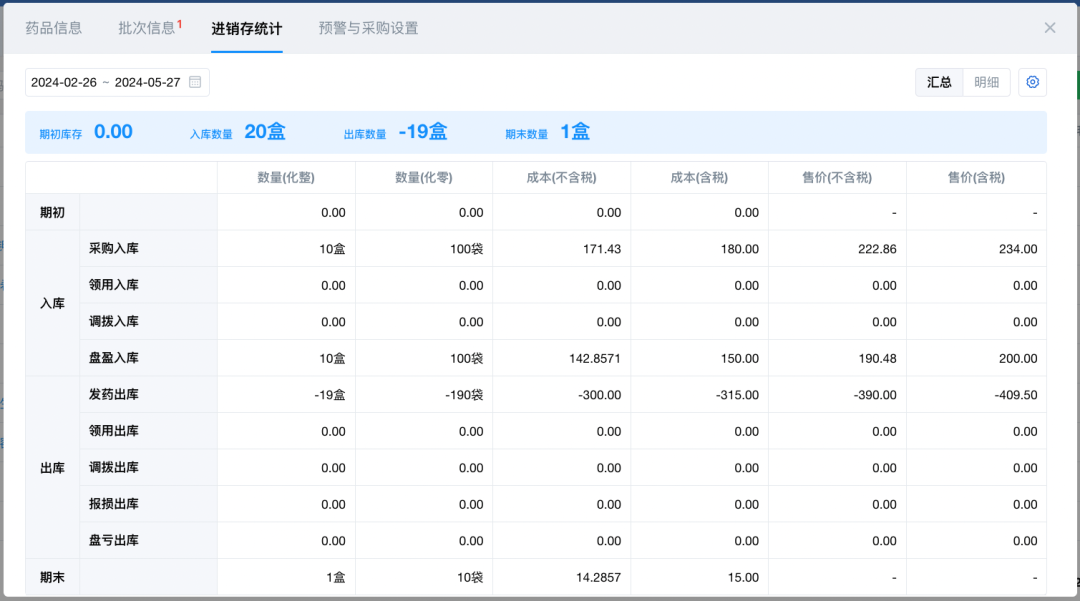Close the dialog with the X icon

1050,28
